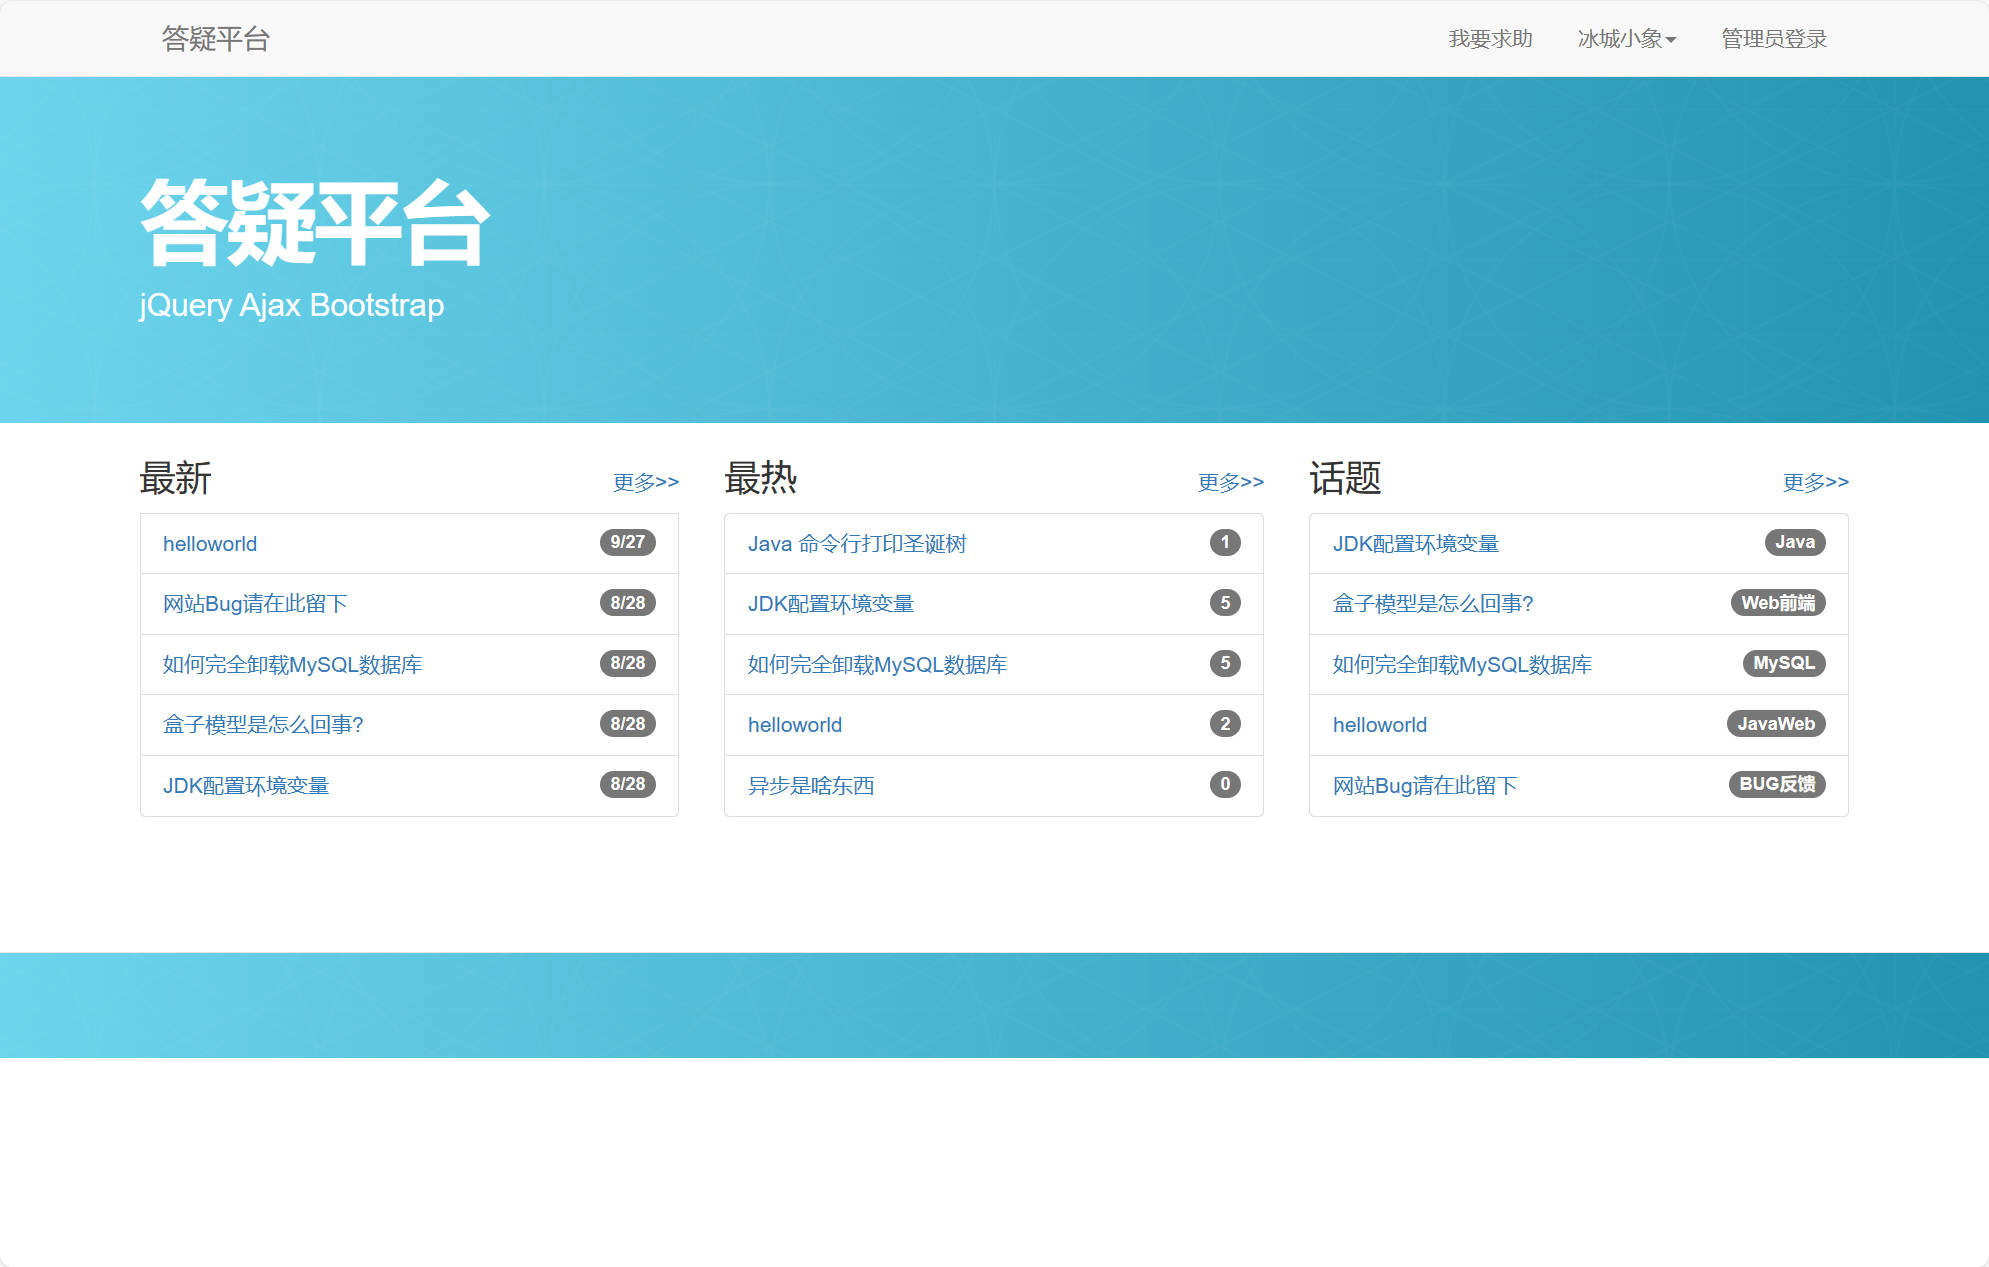Image resolution: width=1989 pixels, height=1267 pixels.
Task: Click 更多>> next to the 最热 section
Action: tap(1229, 482)
